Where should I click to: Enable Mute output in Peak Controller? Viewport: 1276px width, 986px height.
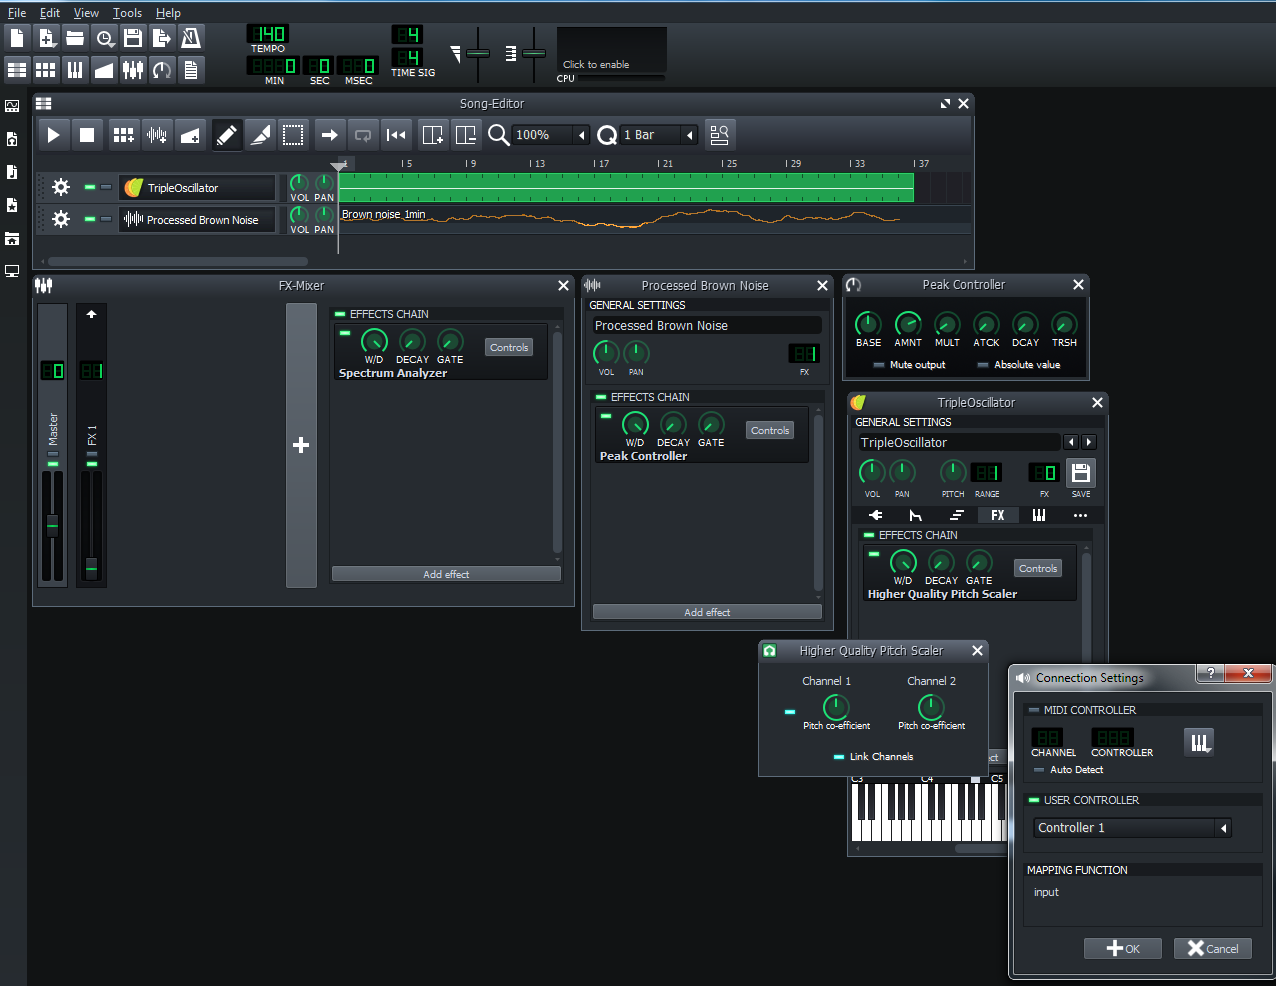point(879,365)
